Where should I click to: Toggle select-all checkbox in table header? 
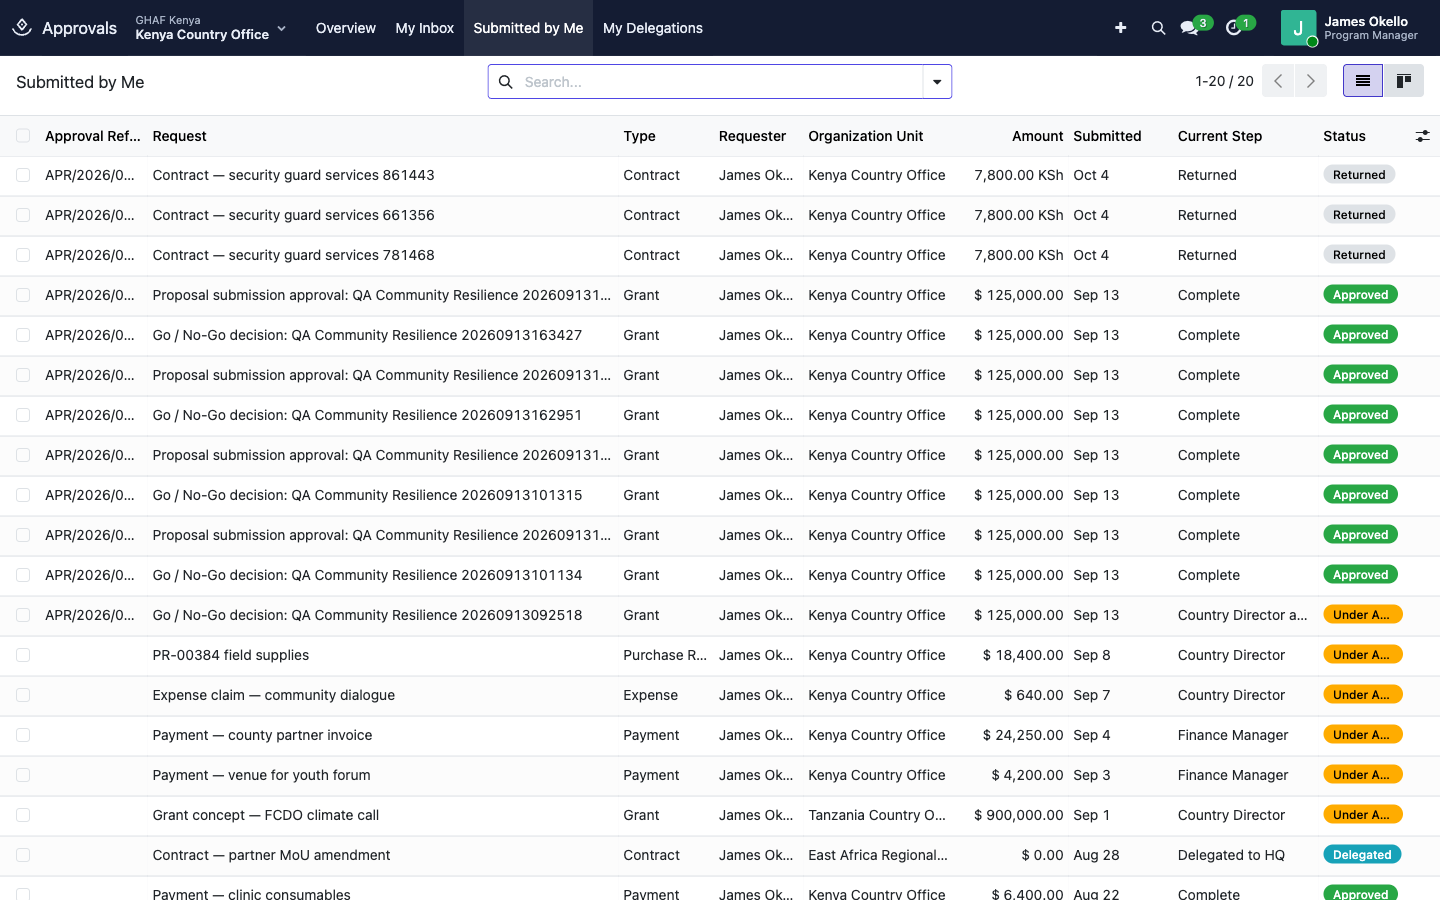(23, 136)
